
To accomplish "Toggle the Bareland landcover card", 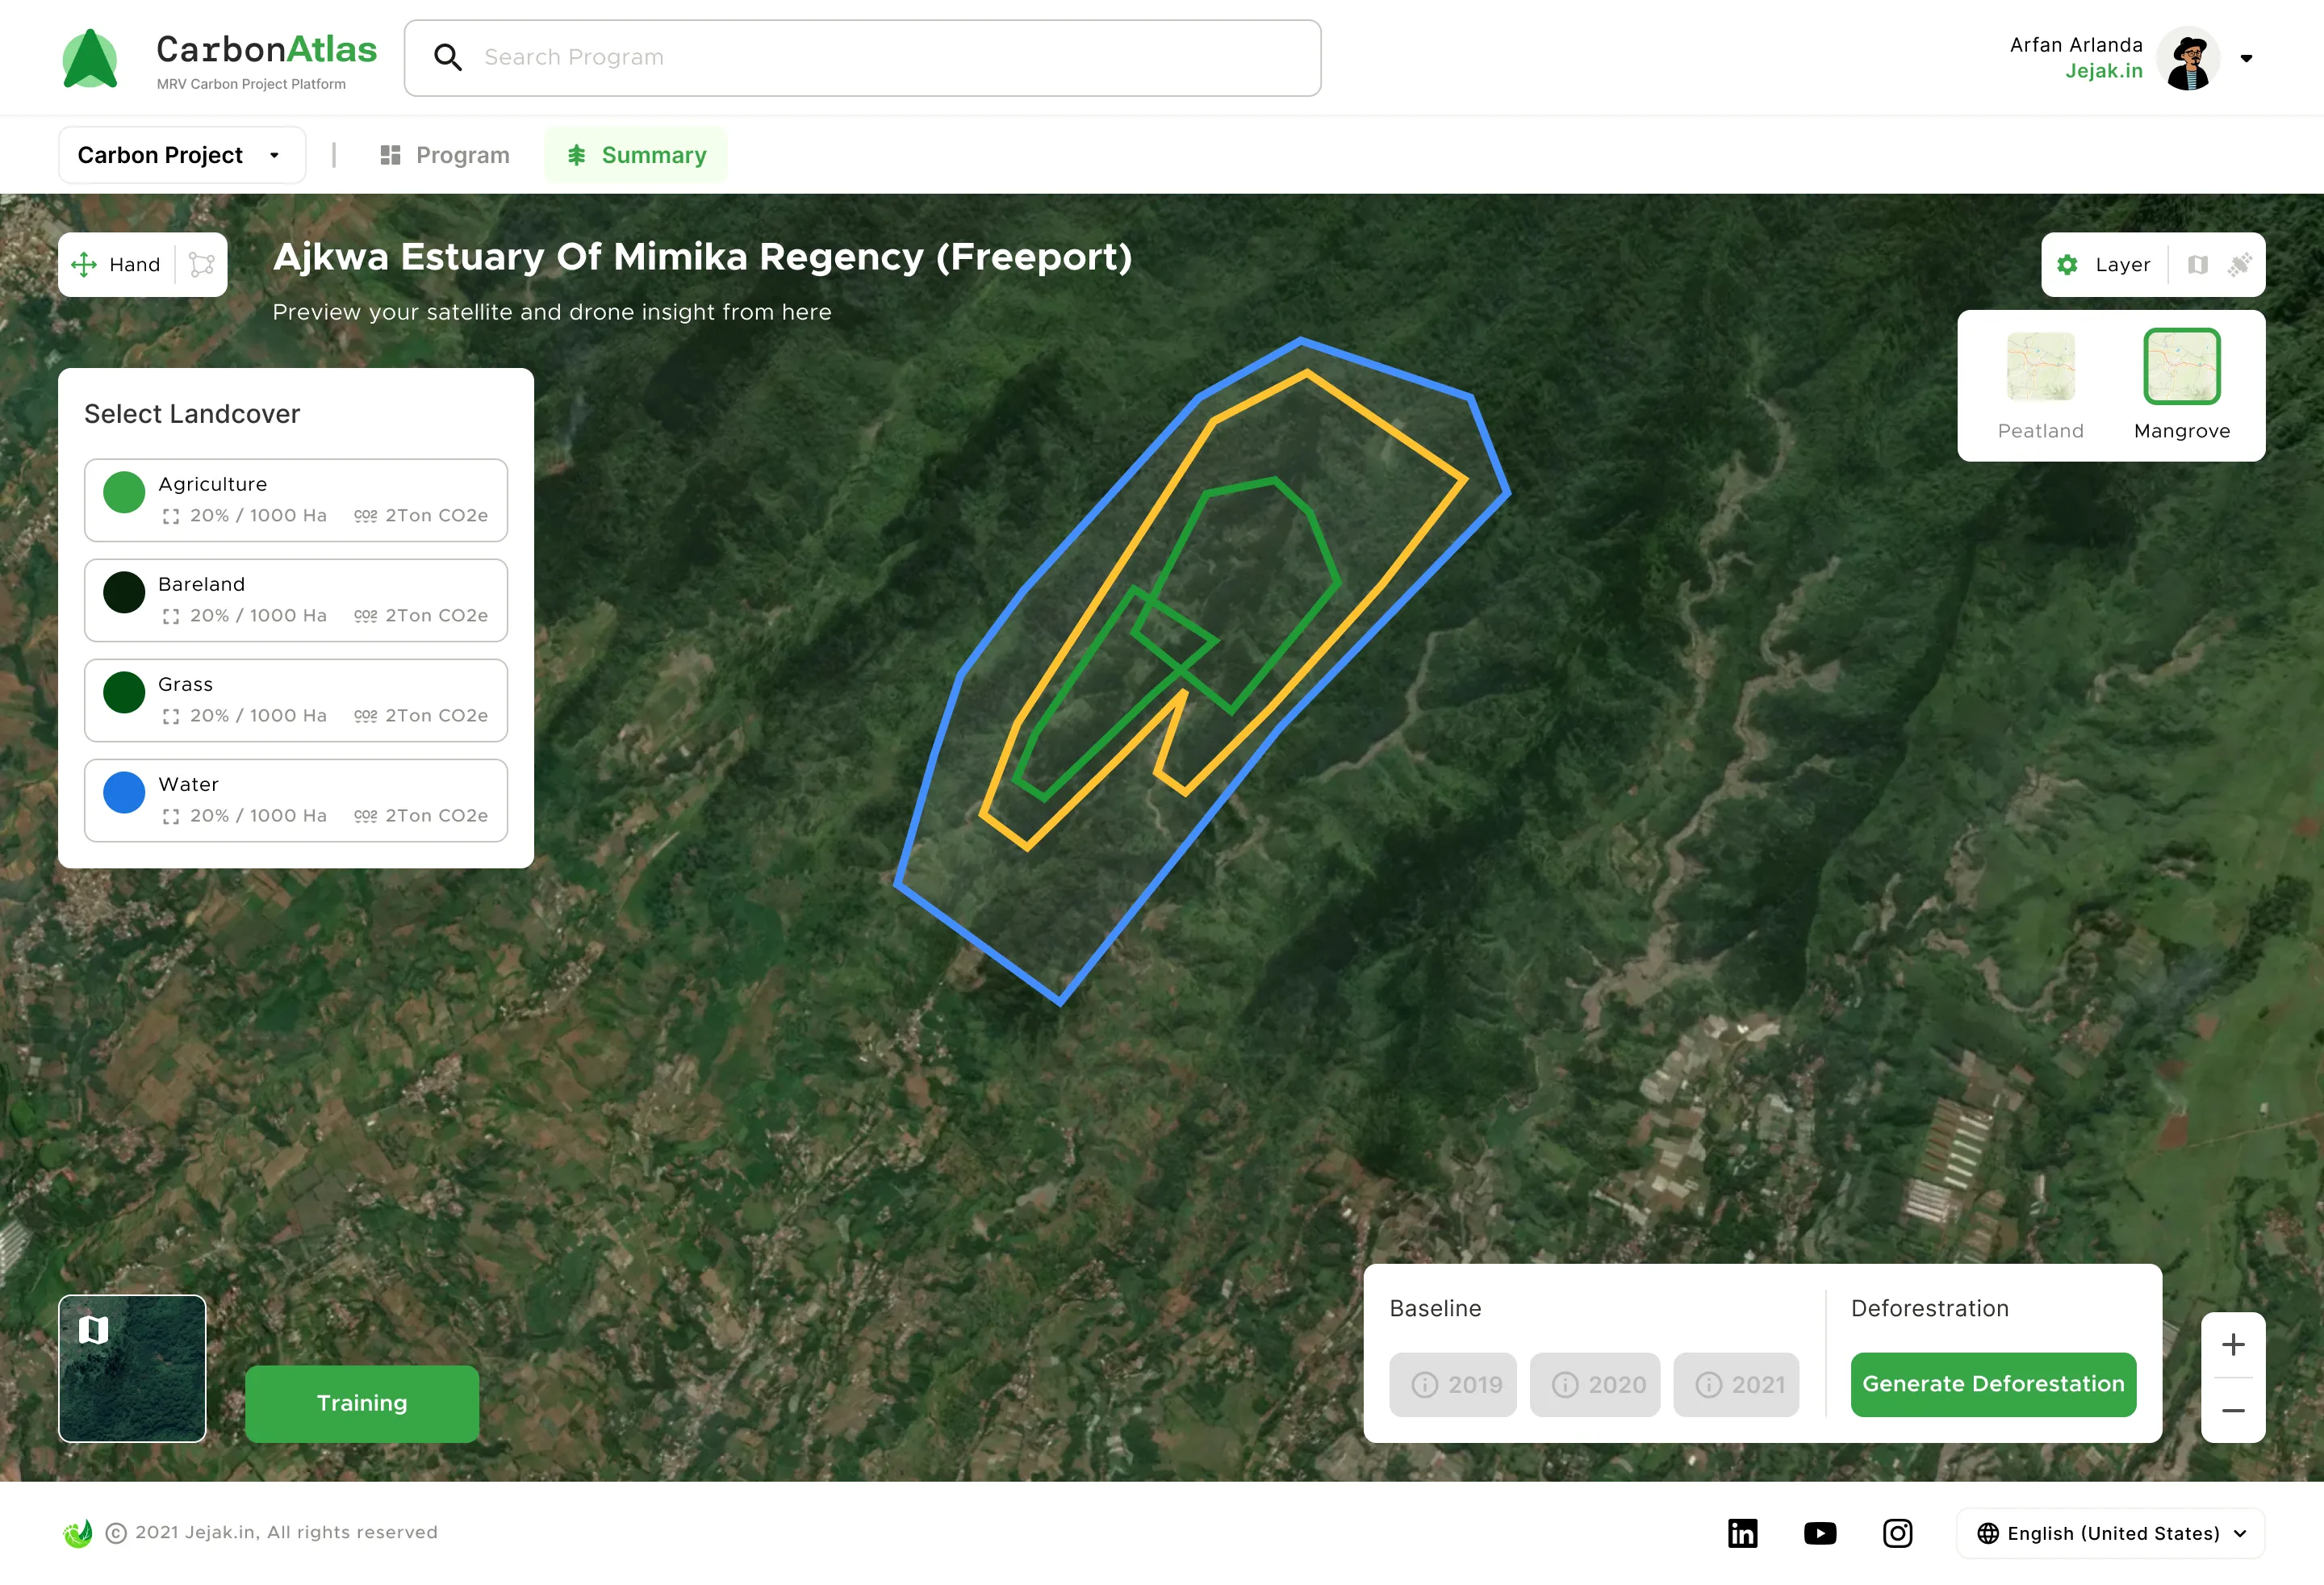I will coord(296,600).
